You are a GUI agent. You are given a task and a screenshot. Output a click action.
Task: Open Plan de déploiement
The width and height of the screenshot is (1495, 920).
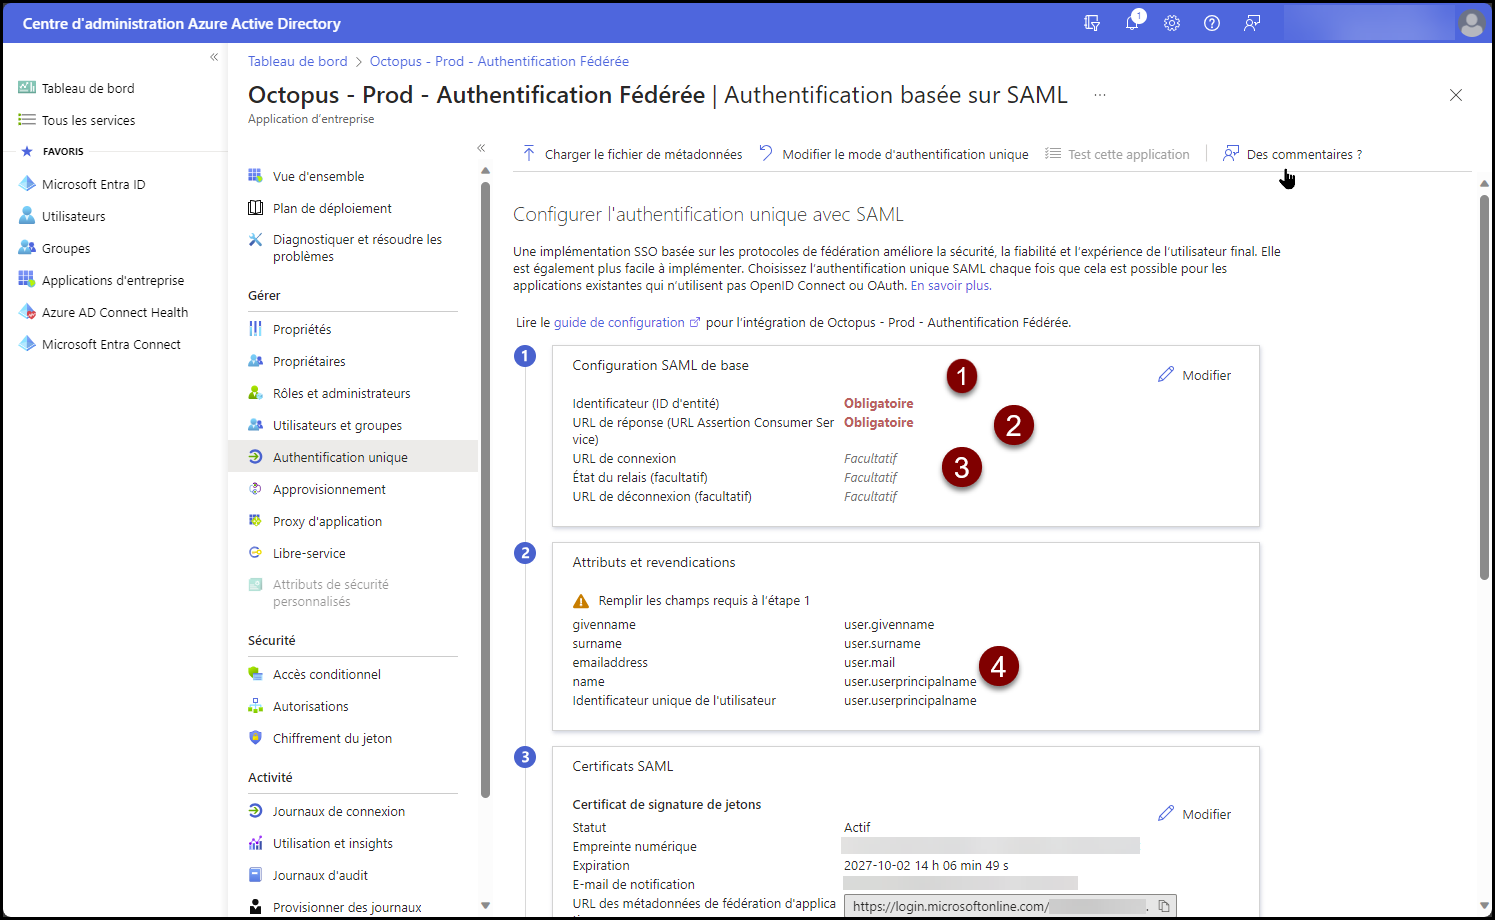320,208
